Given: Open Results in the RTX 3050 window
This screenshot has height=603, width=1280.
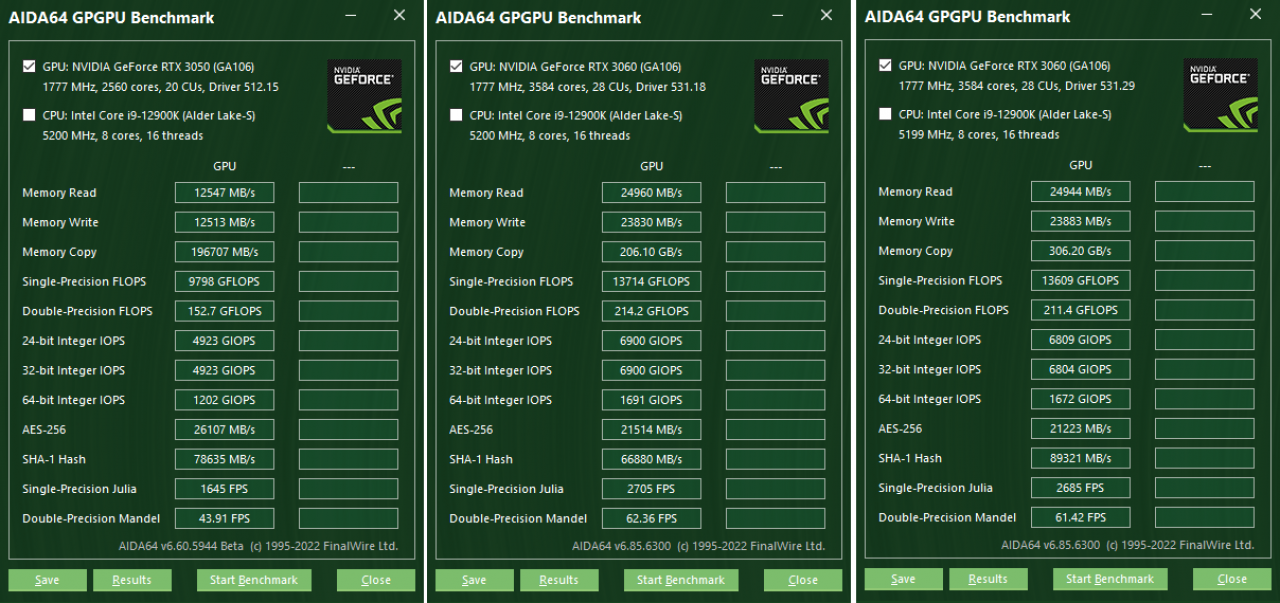Looking at the screenshot, I should tap(132, 580).
